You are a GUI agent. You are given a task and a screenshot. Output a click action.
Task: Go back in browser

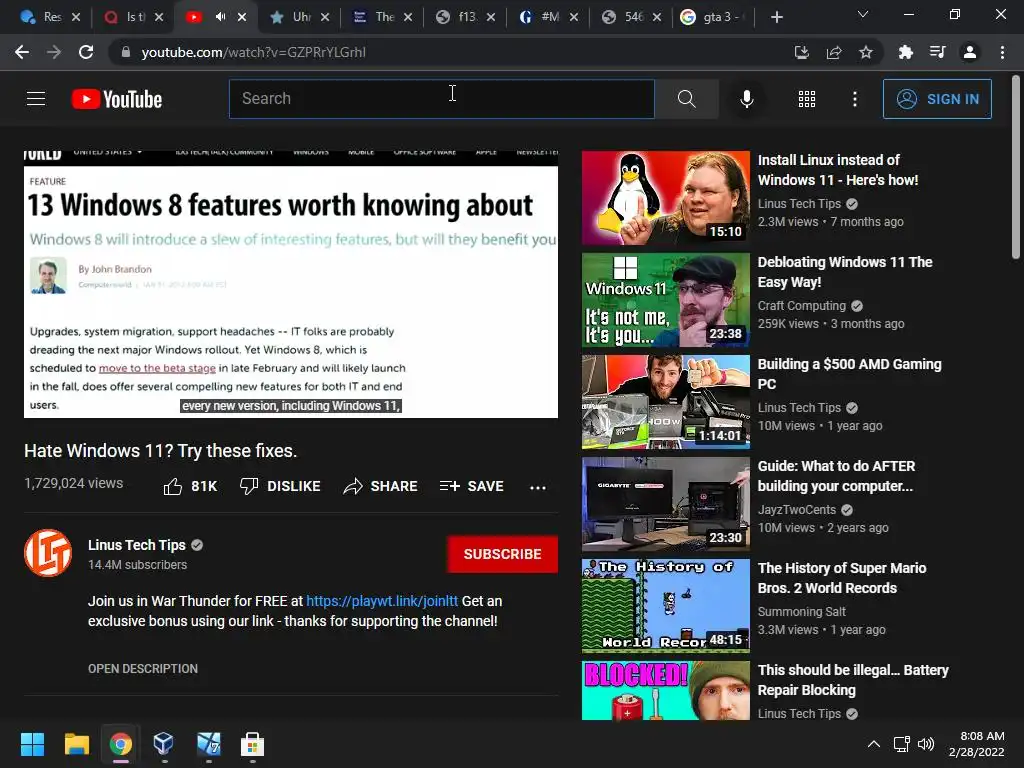pos(22,52)
